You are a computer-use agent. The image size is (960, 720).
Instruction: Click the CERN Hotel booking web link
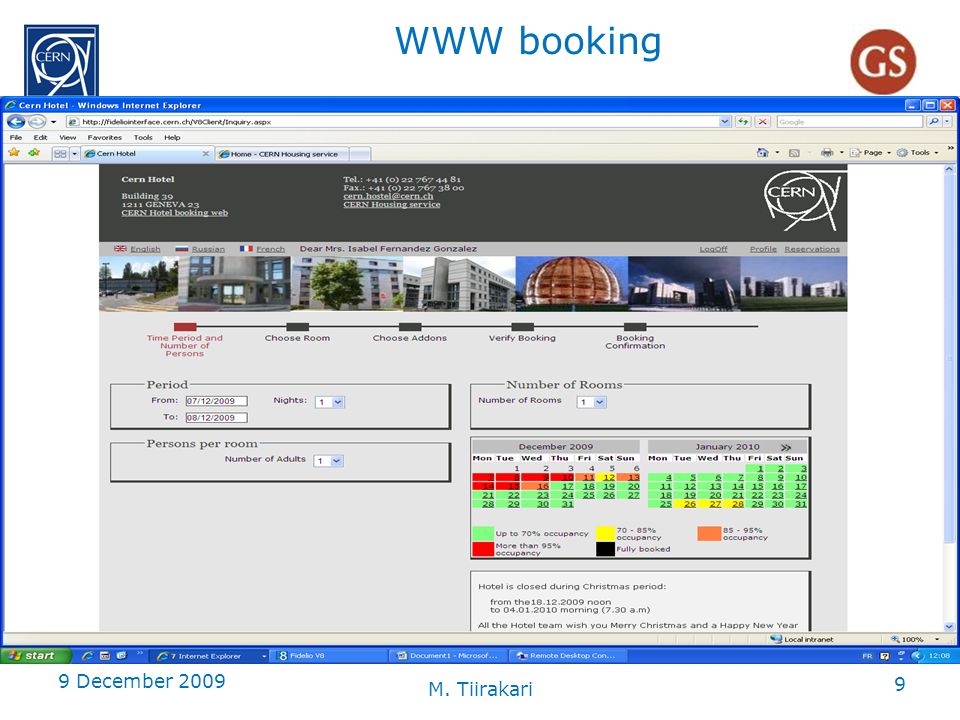click(x=174, y=213)
